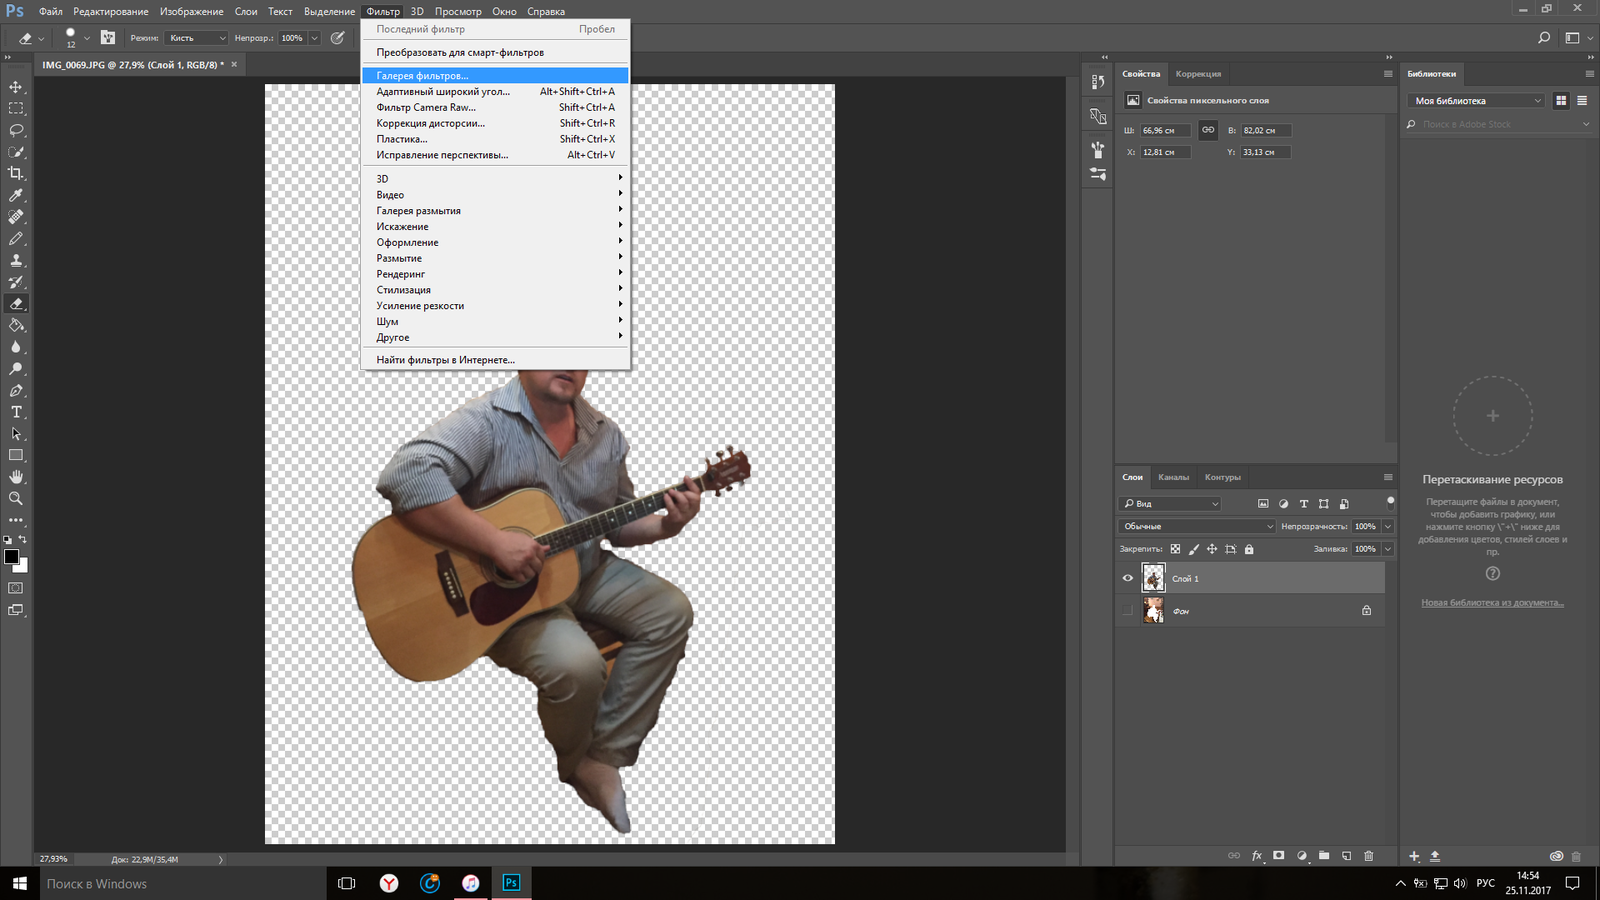The image size is (1600, 900).
Task: Open Размытие submenu
Action: 495,258
